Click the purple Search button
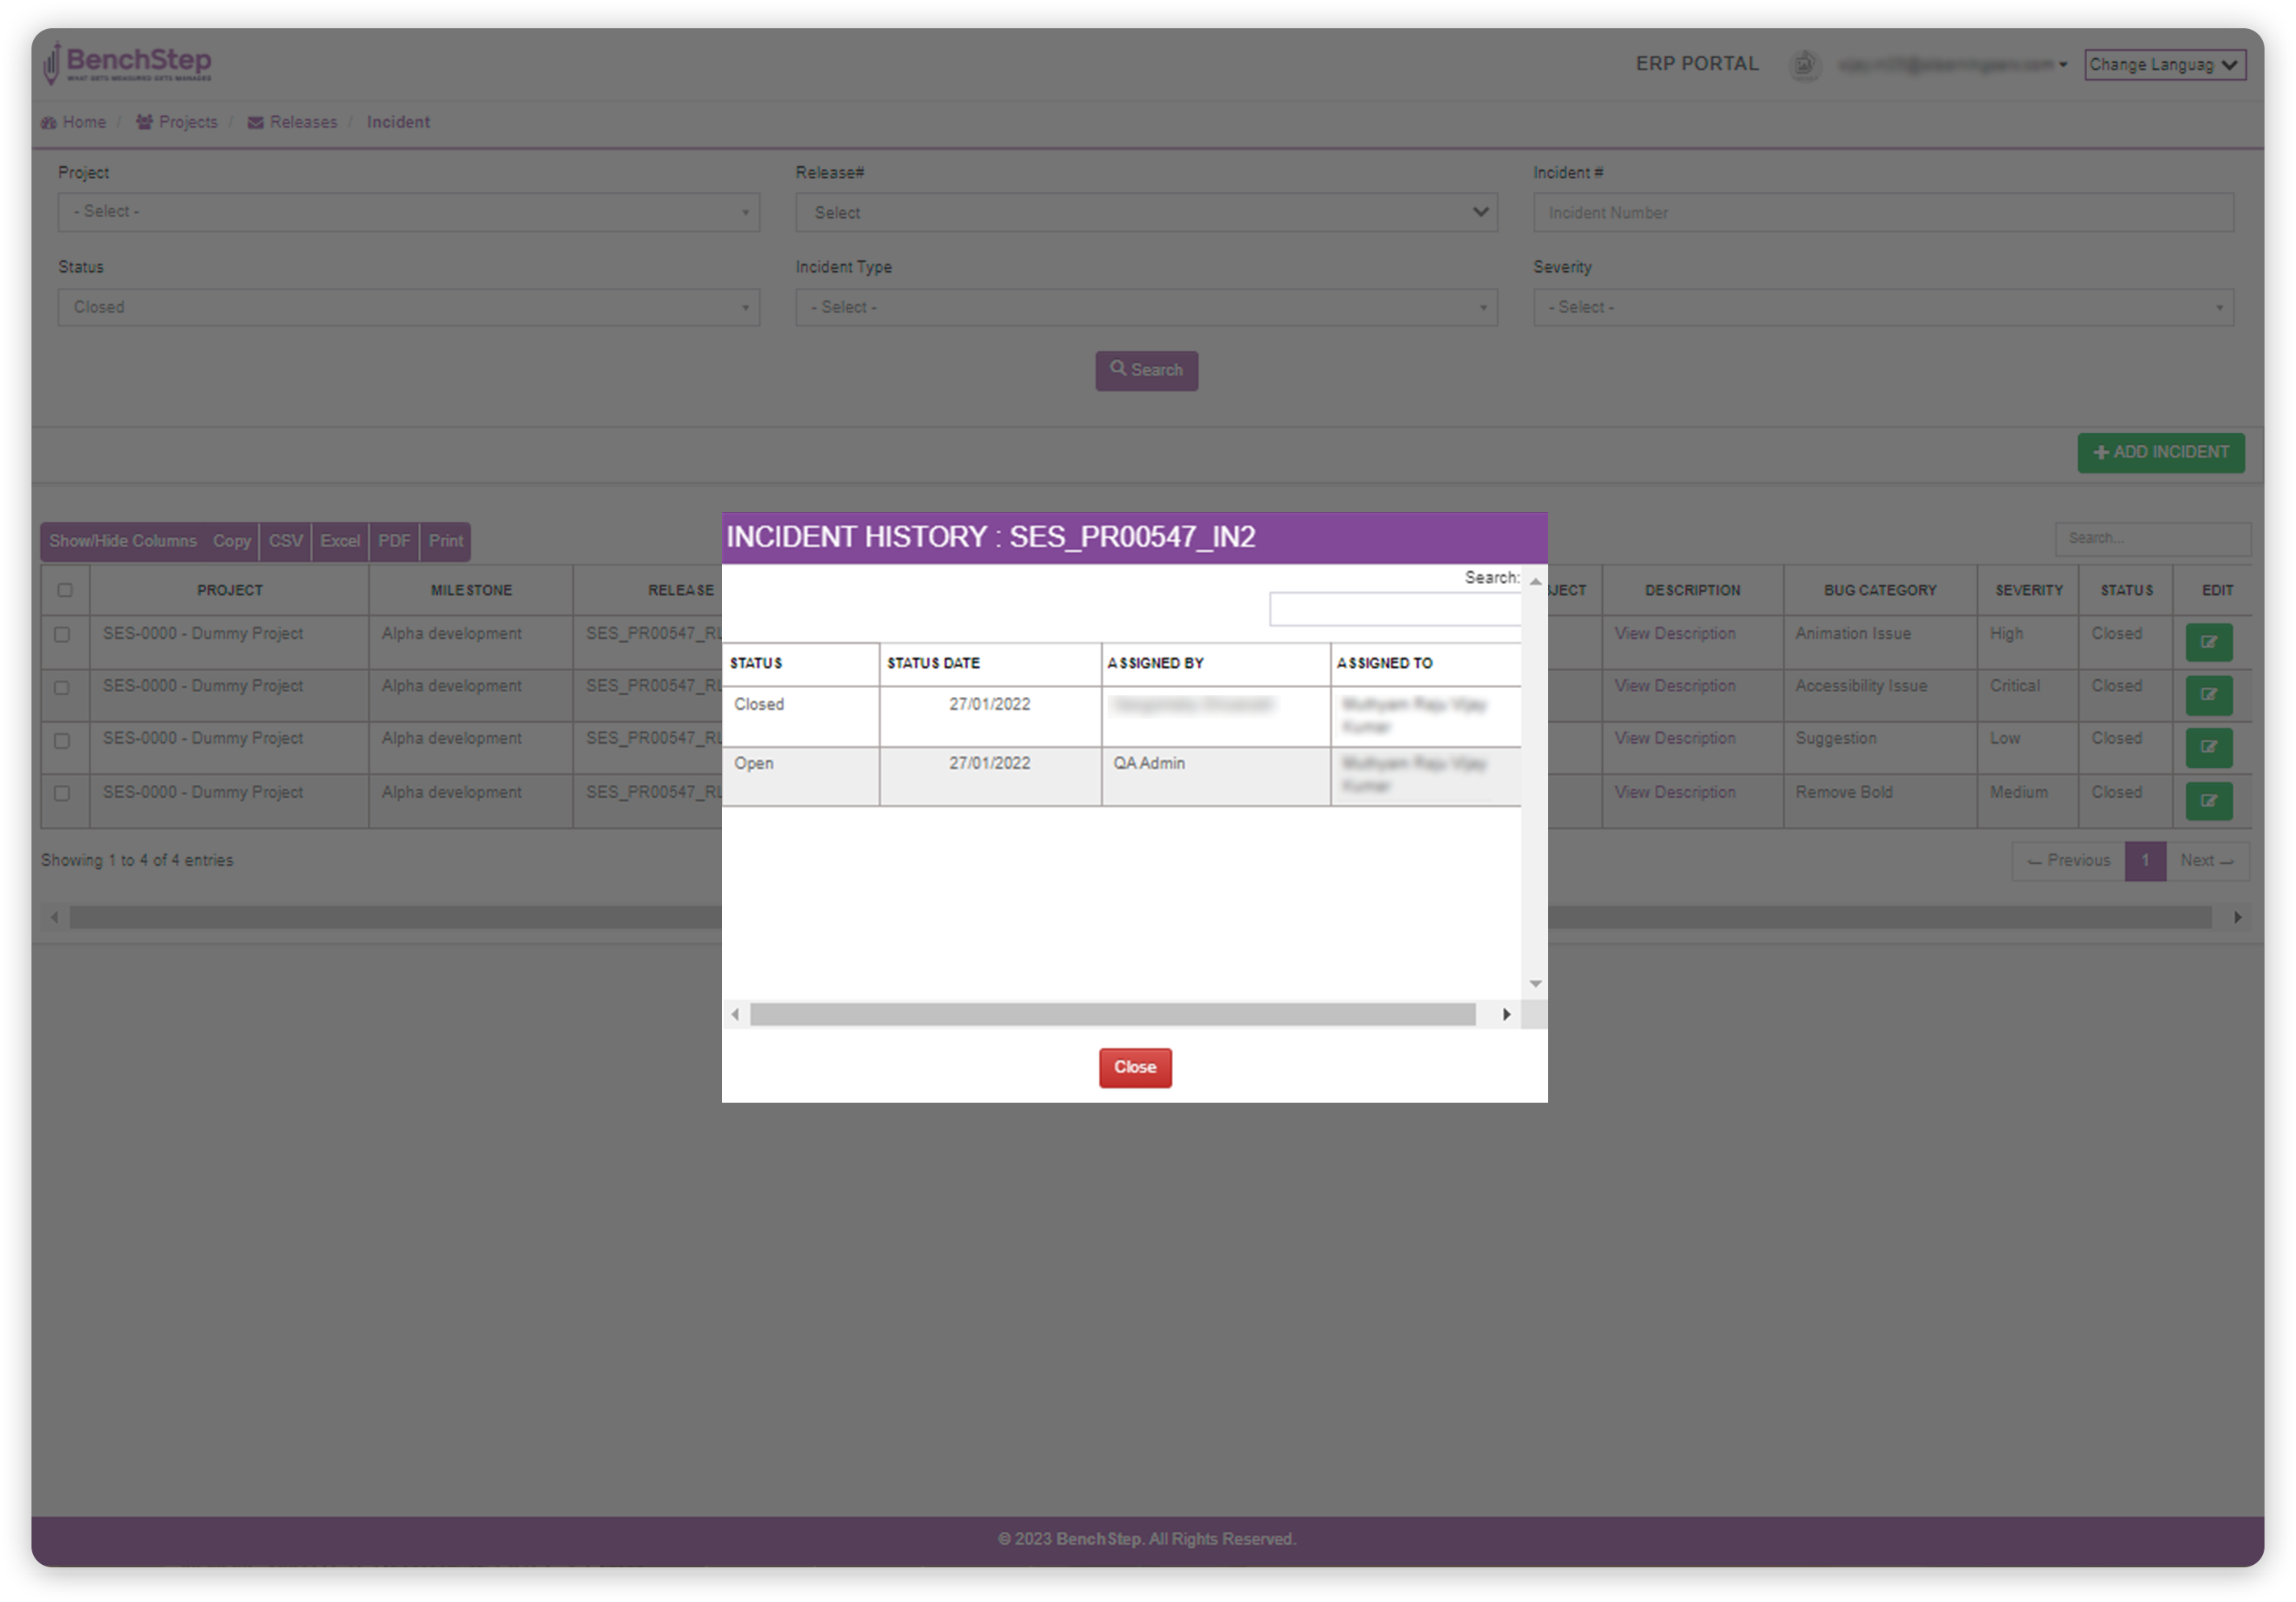2296x1602 pixels. click(1146, 370)
